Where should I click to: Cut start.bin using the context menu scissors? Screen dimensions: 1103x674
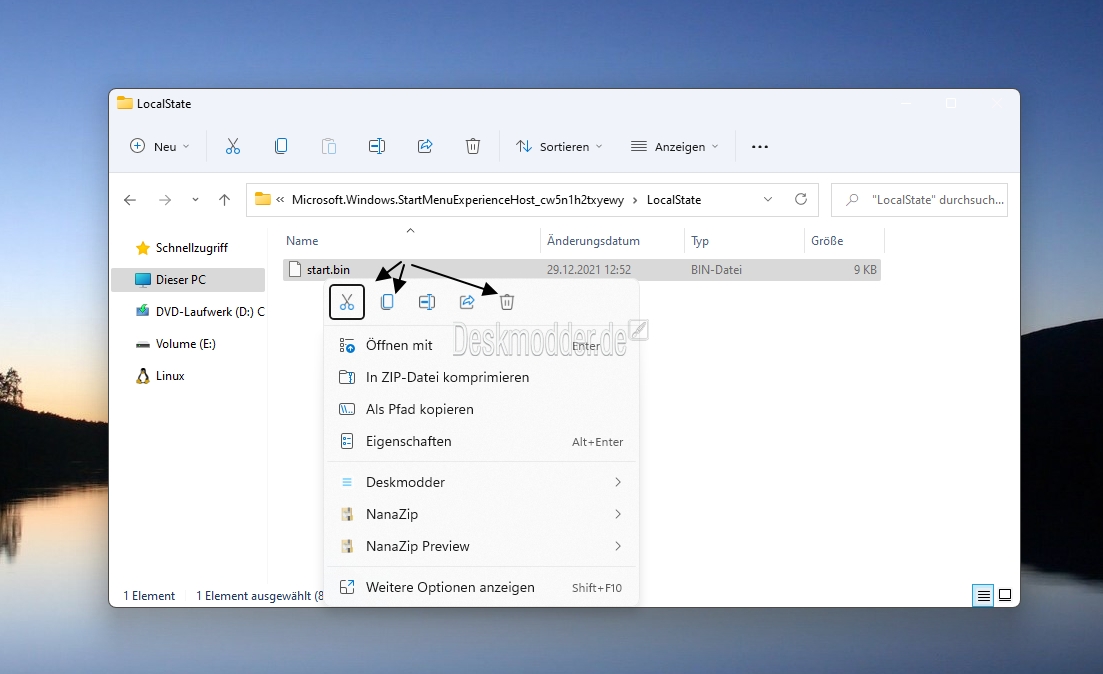347,302
